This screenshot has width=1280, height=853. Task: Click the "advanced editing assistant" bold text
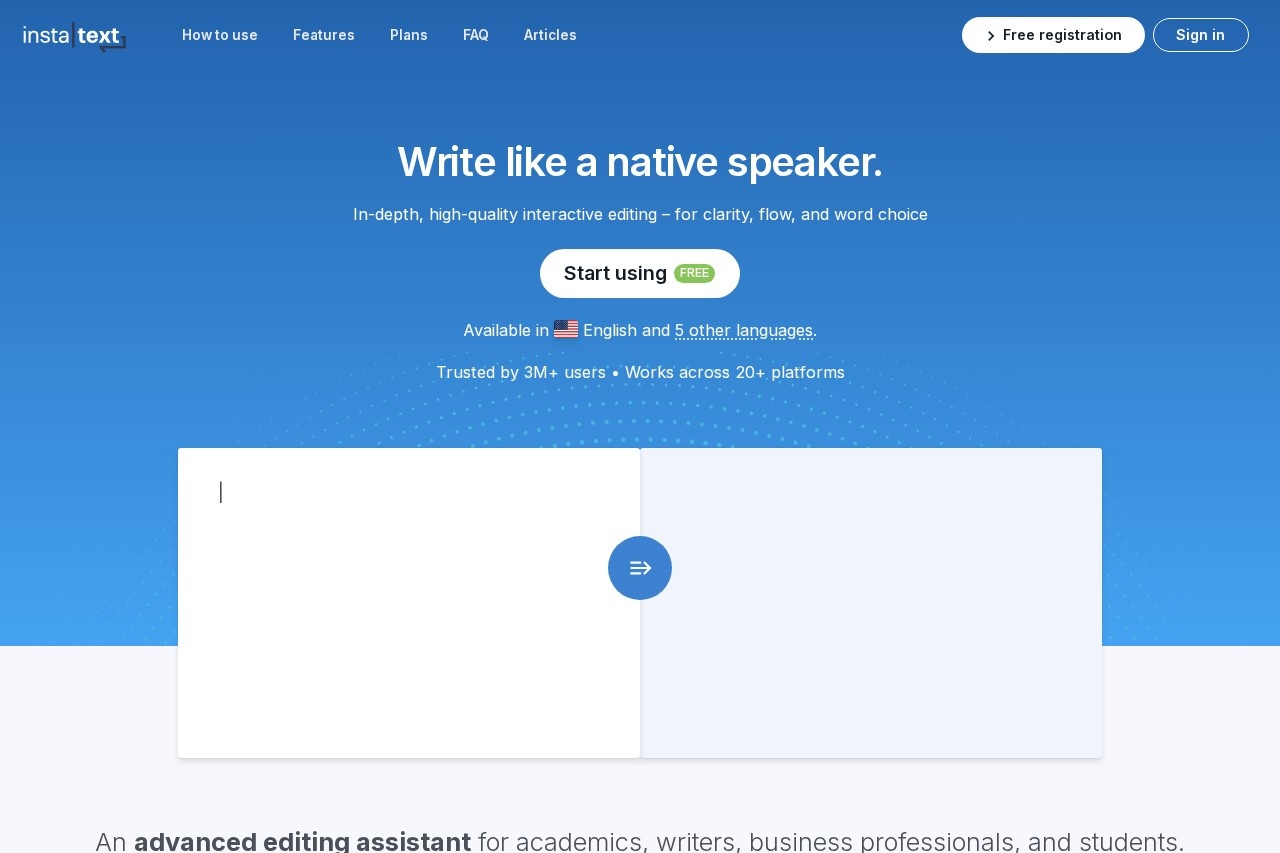302,841
